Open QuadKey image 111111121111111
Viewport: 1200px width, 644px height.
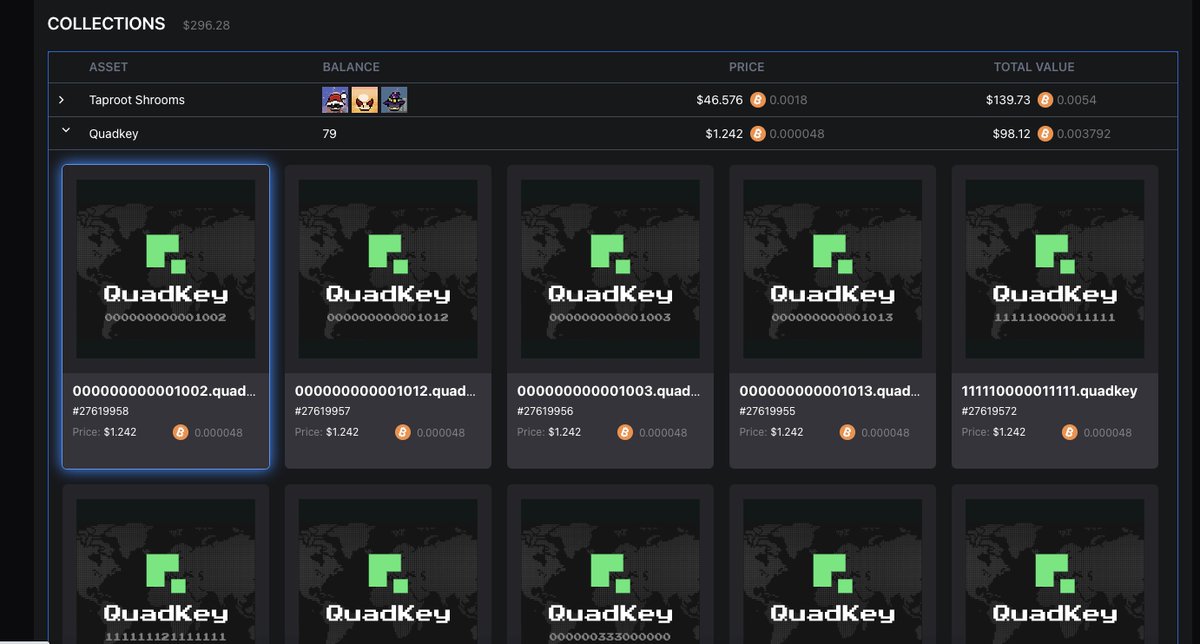click(166, 572)
